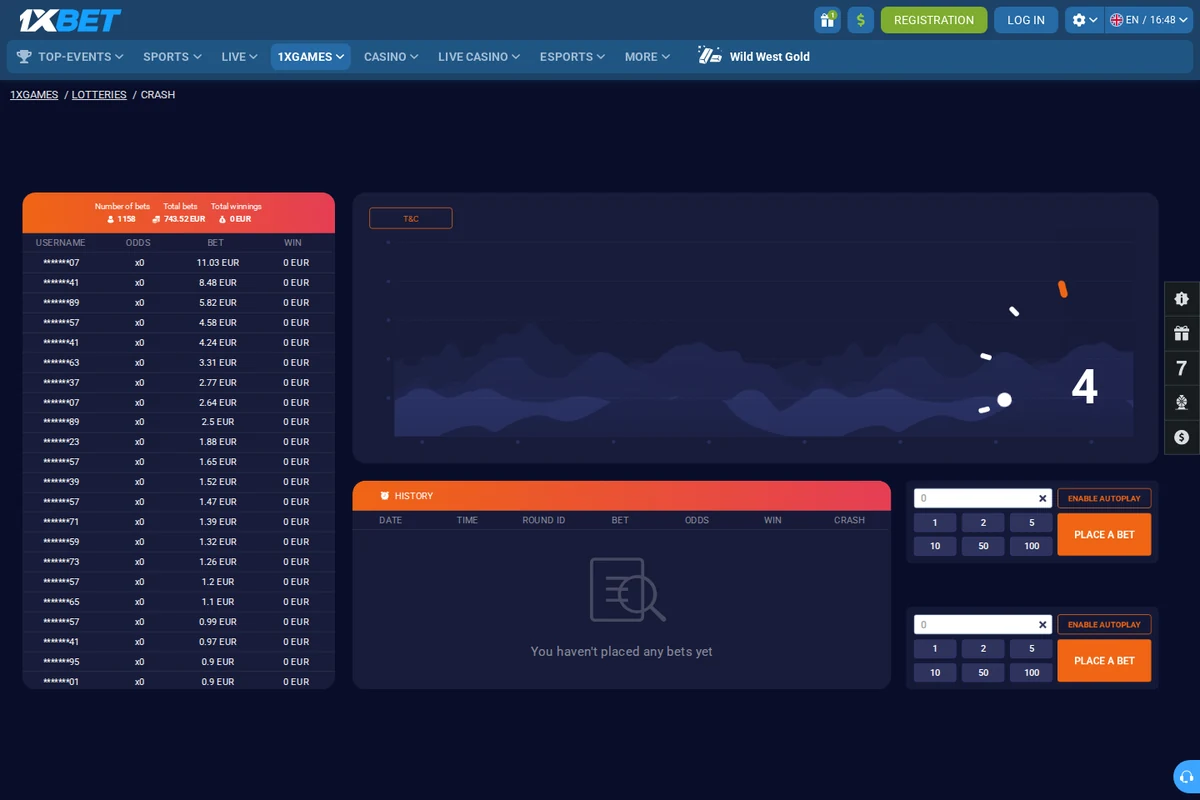Click PLACE A BET in the second bet panel
This screenshot has height=800, width=1200.
[x=1104, y=661]
